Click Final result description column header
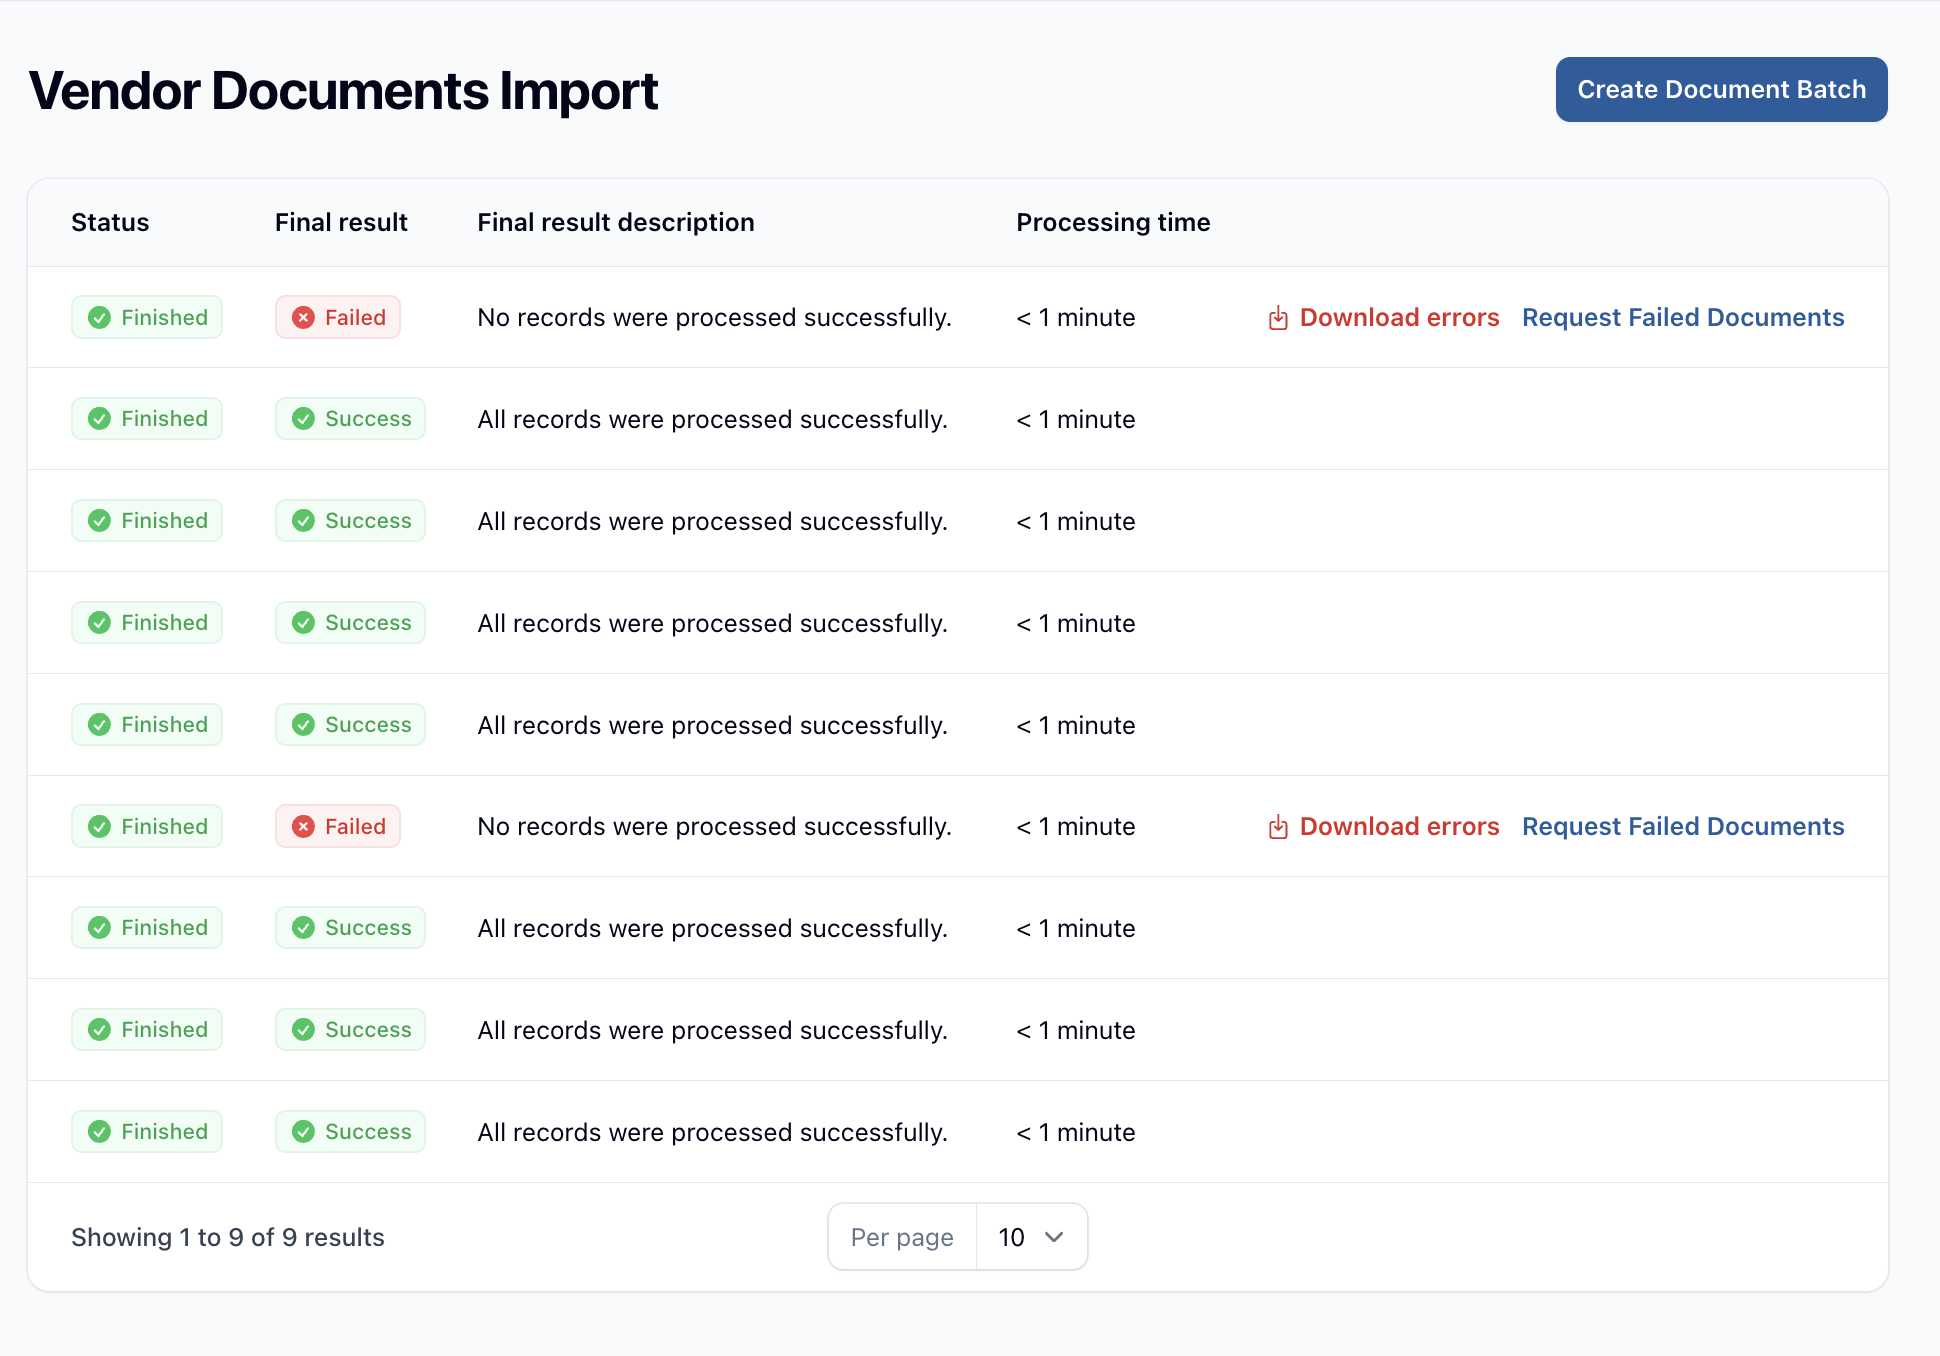 (615, 222)
